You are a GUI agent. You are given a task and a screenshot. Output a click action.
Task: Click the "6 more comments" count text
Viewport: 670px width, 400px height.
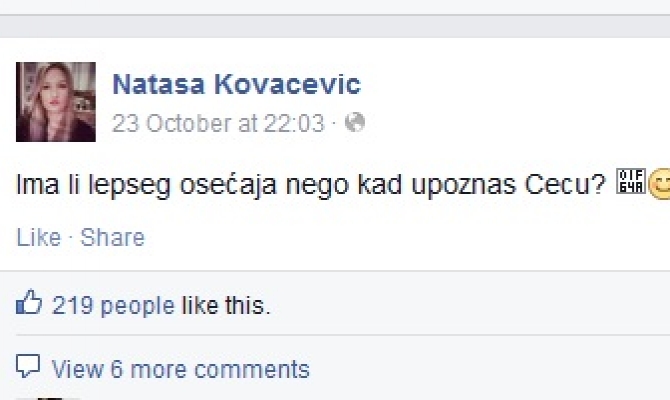(x=210, y=369)
